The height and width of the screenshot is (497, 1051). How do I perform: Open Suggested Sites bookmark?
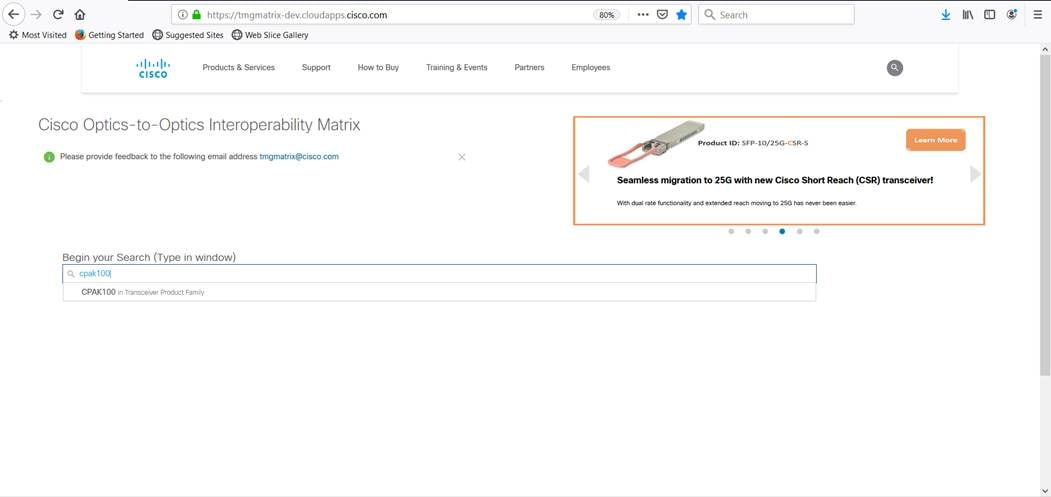(x=188, y=35)
